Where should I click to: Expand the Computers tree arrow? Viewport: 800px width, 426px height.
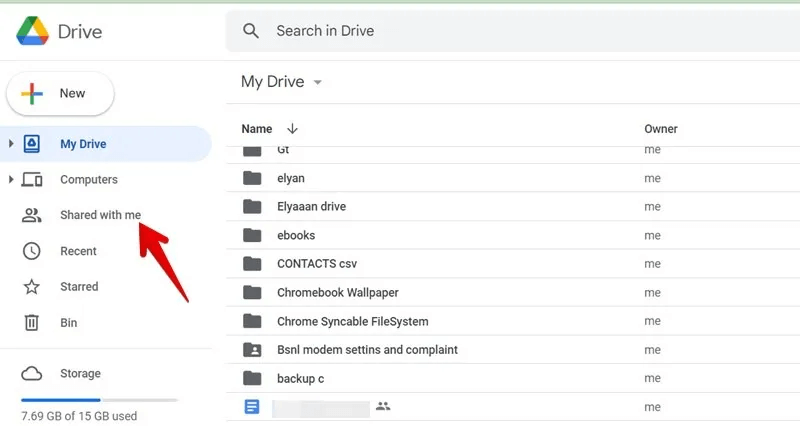[11, 180]
